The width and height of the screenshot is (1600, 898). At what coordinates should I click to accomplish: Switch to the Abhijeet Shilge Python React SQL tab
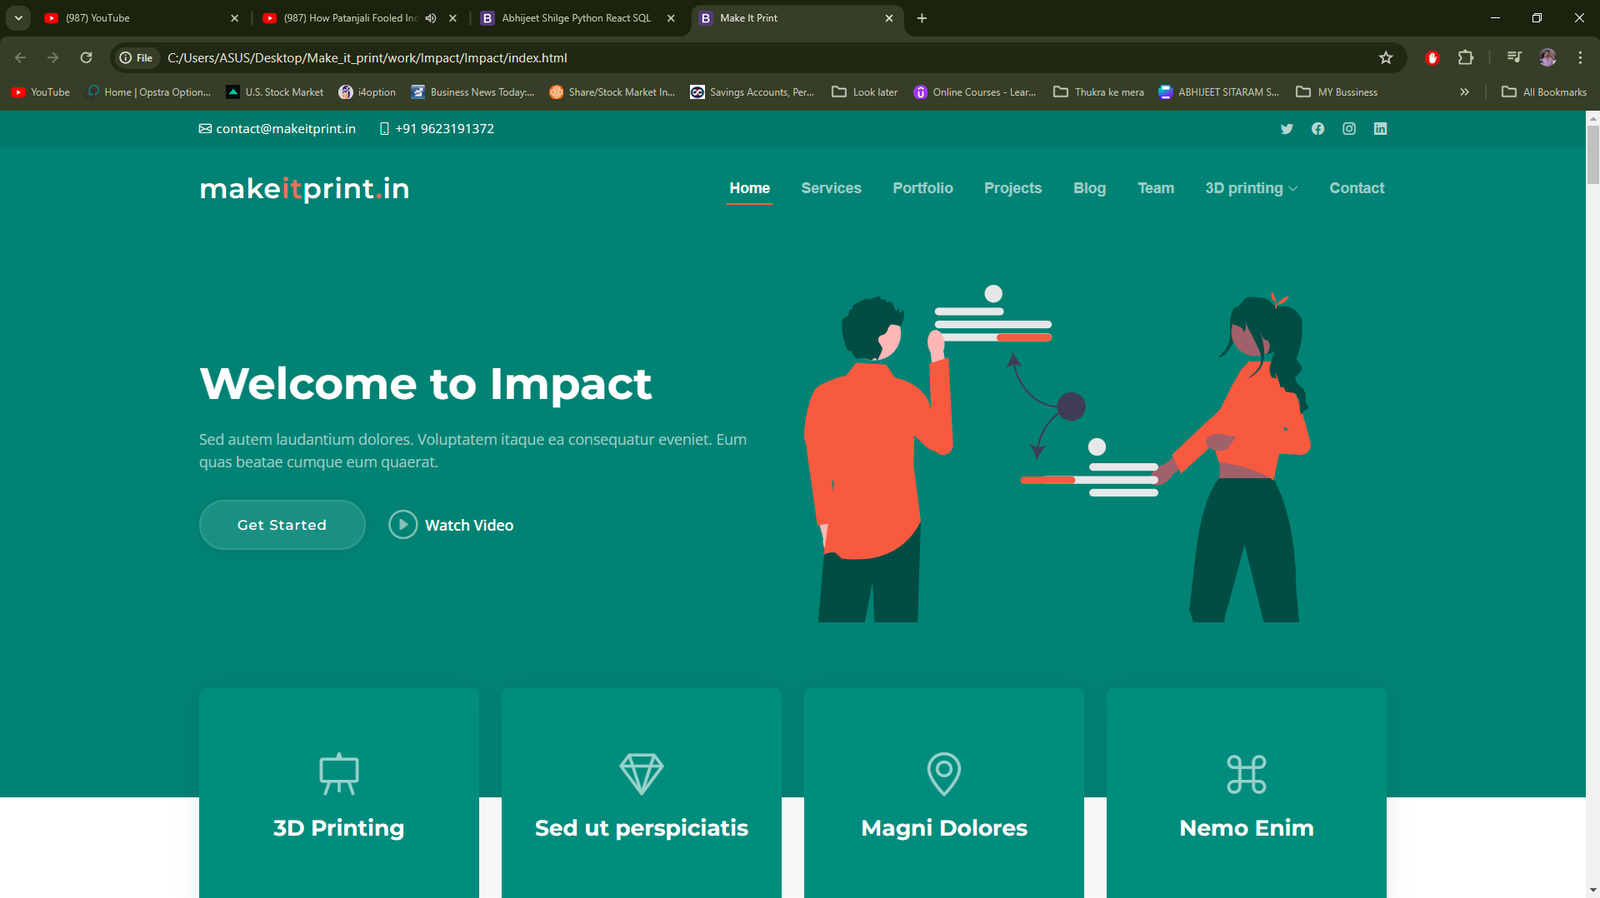pyautogui.click(x=575, y=18)
